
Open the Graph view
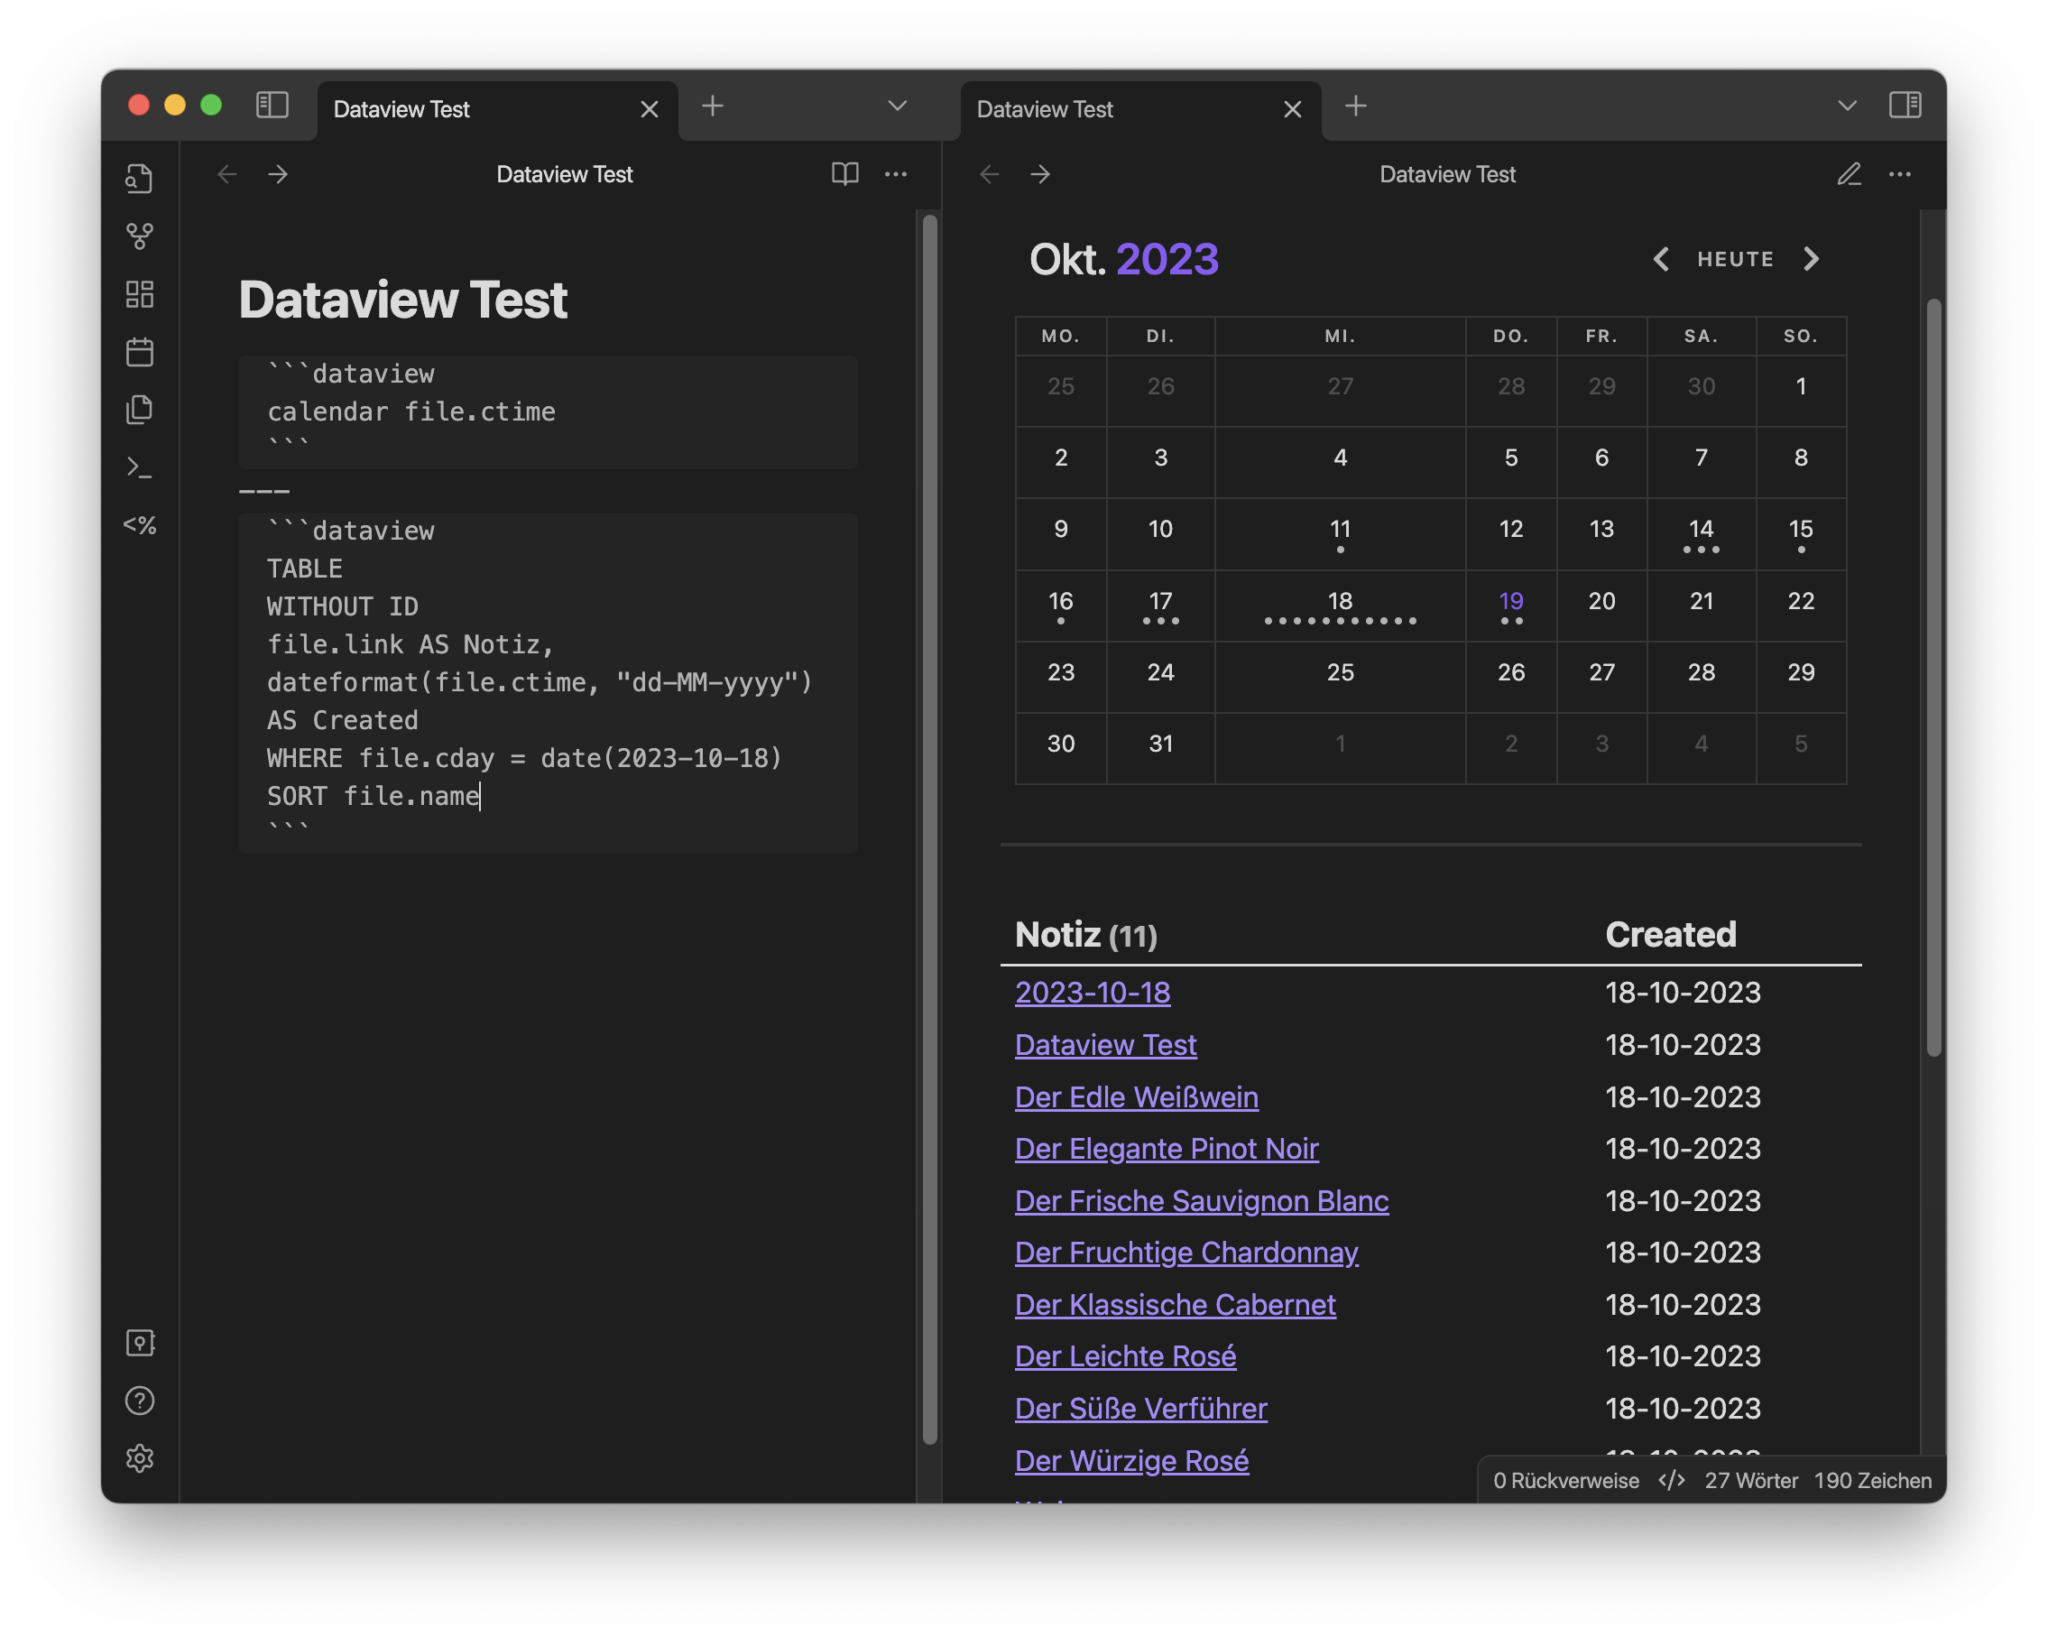tap(140, 237)
